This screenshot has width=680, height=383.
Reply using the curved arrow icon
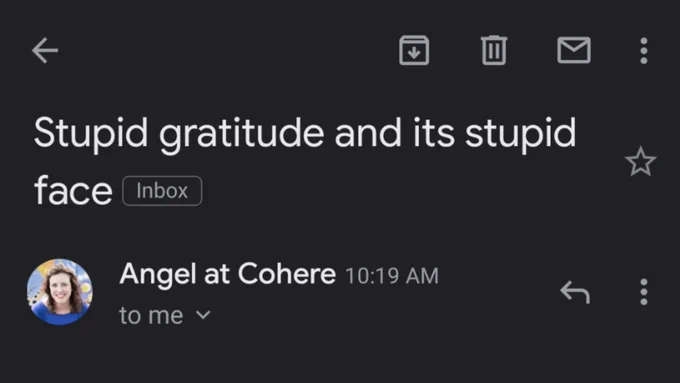tap(575, 292)
